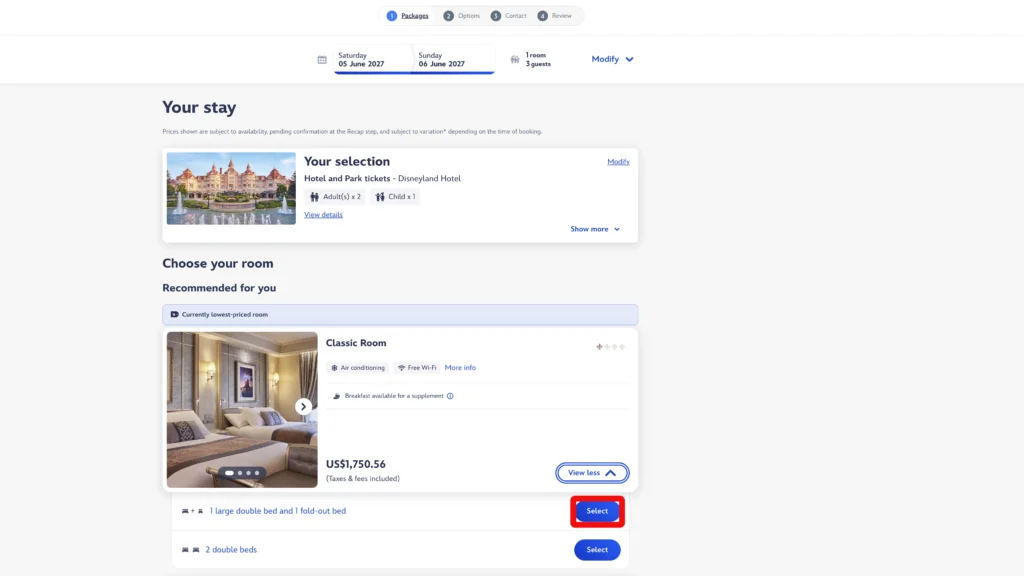1024x576 pixels.
Task: Go to the Contact step
Action: click(509, 16)
